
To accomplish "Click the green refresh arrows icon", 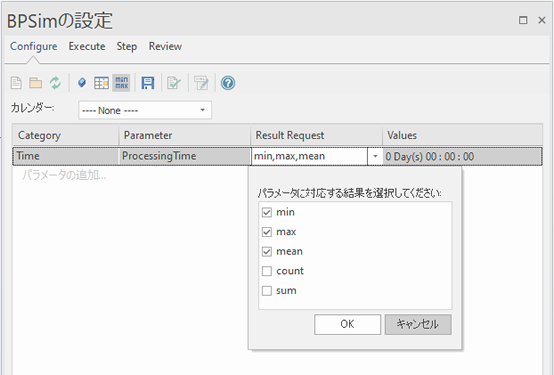I will [x=55, y=83].
